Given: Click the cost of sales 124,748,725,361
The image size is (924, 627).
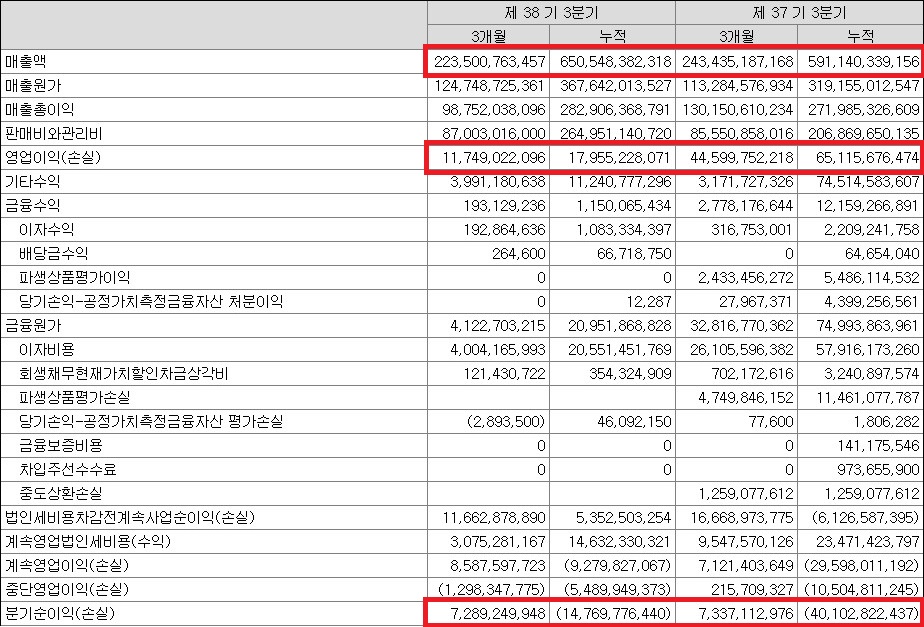Looking at the screenshot, I should 490,85.
